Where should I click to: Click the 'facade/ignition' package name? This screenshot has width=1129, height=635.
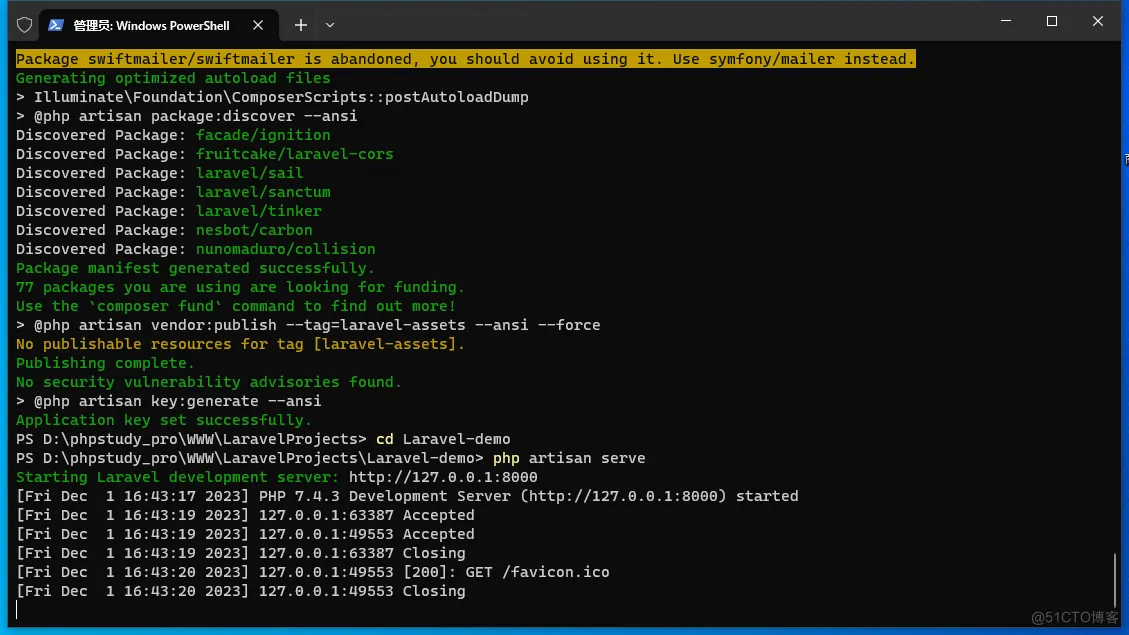(x=263, y=135)
